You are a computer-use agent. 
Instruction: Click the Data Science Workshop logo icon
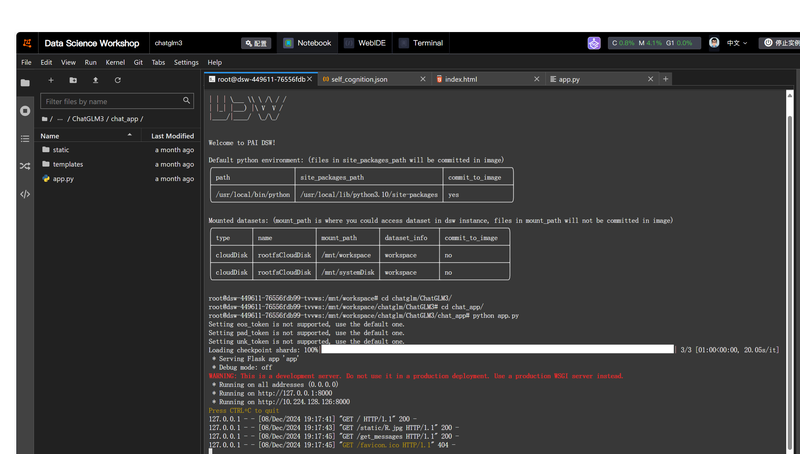[27, 43]
